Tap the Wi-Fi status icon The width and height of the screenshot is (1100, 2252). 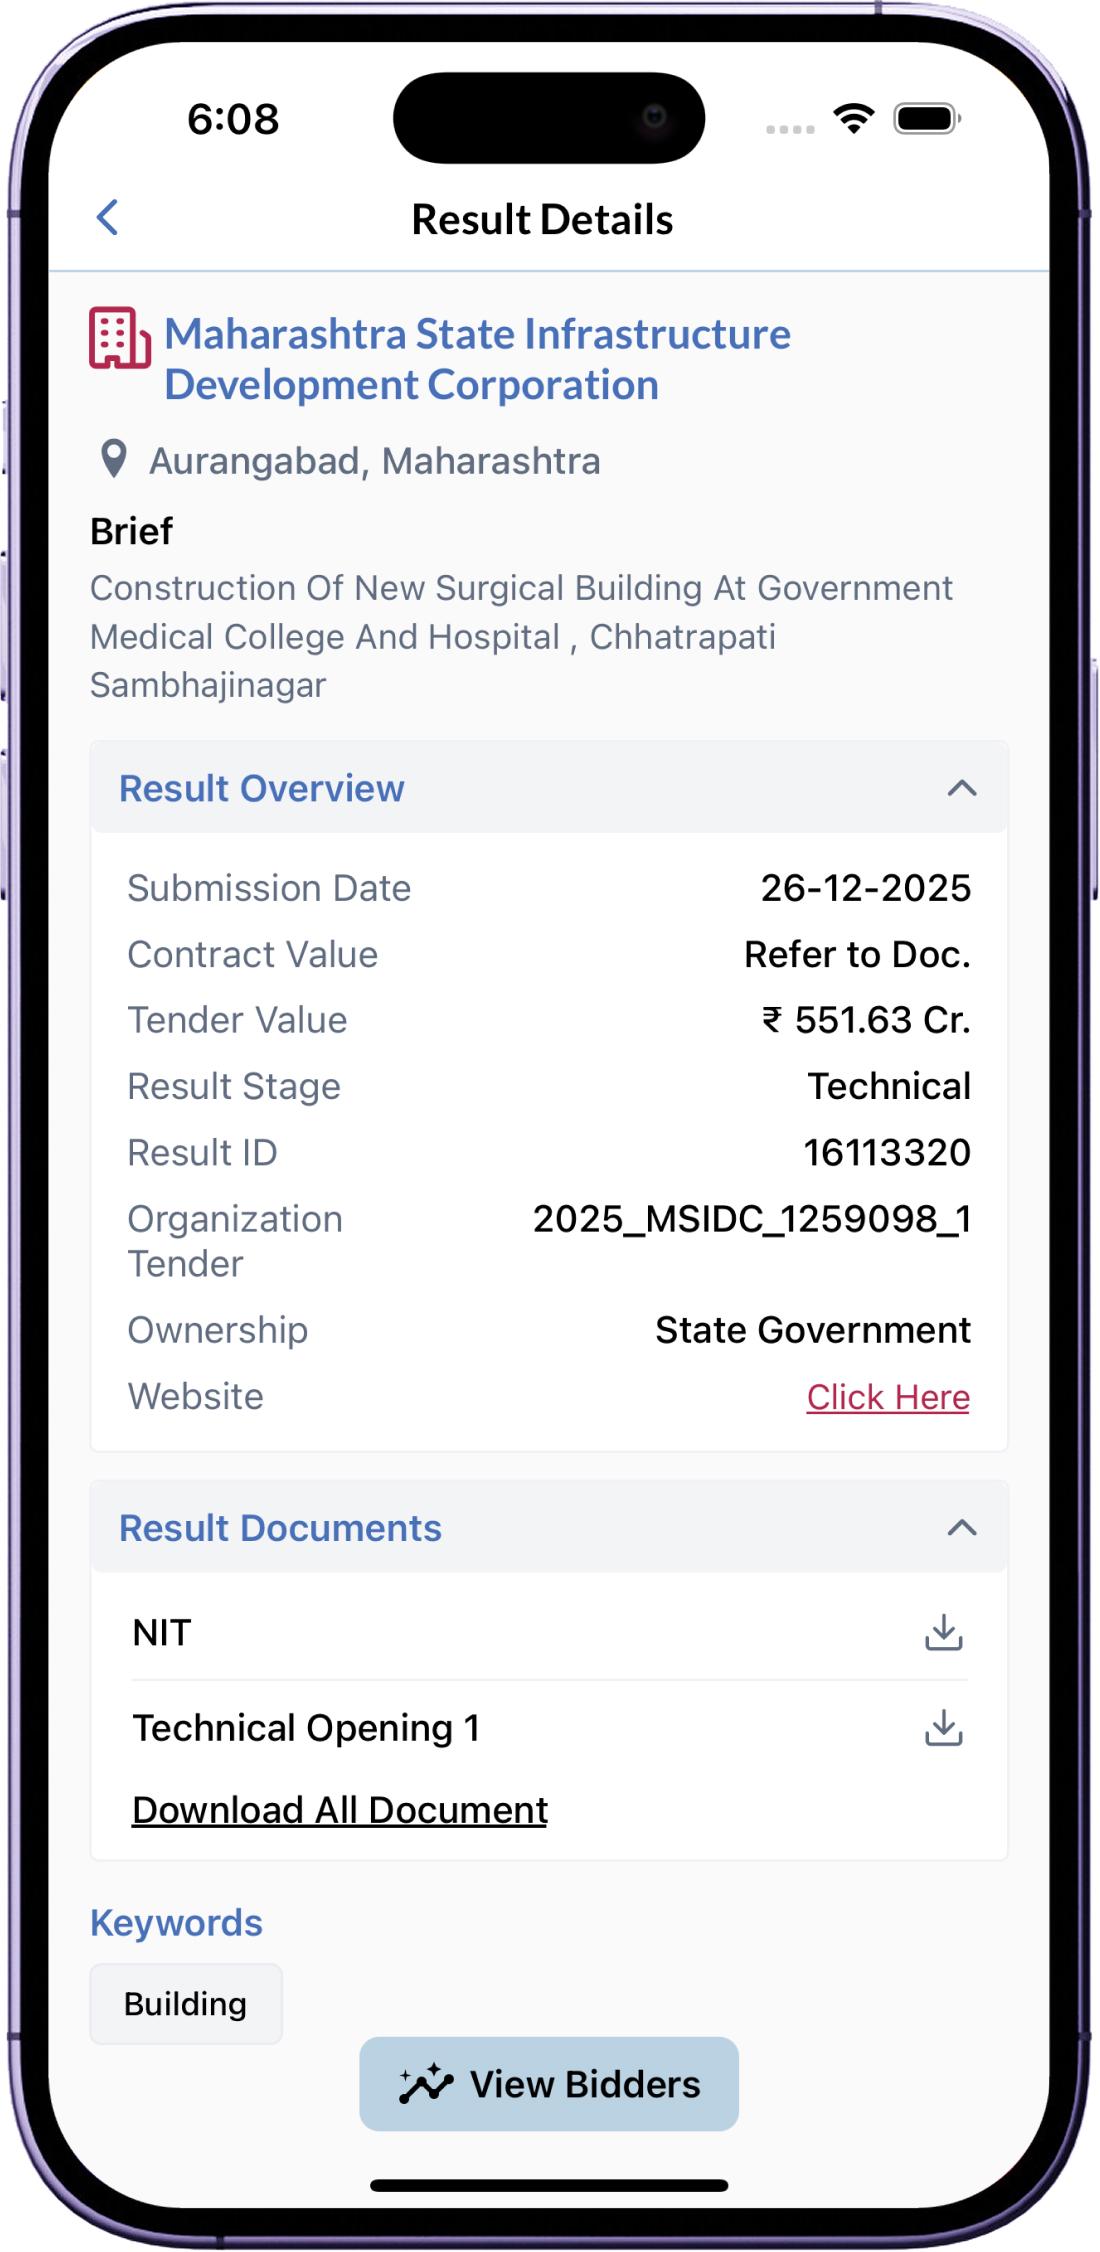[x=854, y=119]
